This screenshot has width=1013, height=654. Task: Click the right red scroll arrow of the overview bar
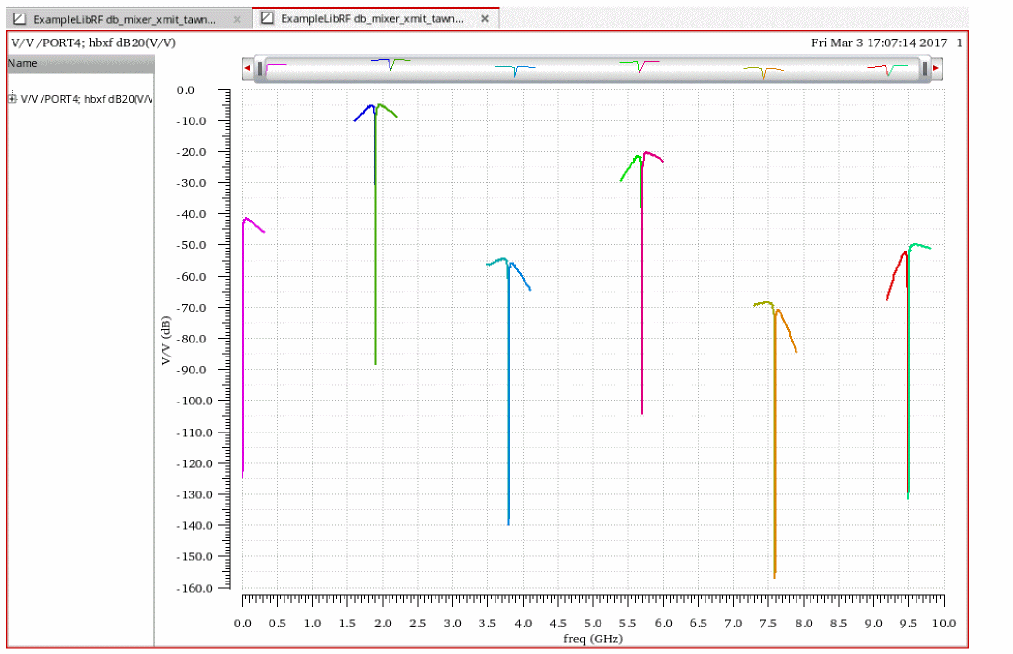(x=937, y=68)
